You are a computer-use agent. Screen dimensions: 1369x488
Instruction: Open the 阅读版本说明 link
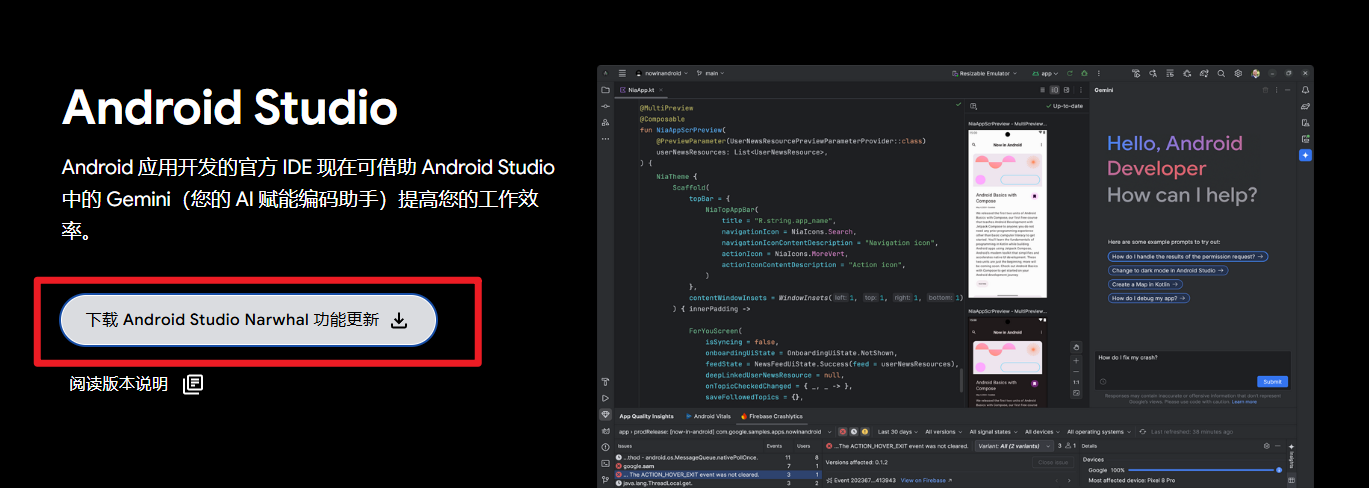click(x=119, y=384)
